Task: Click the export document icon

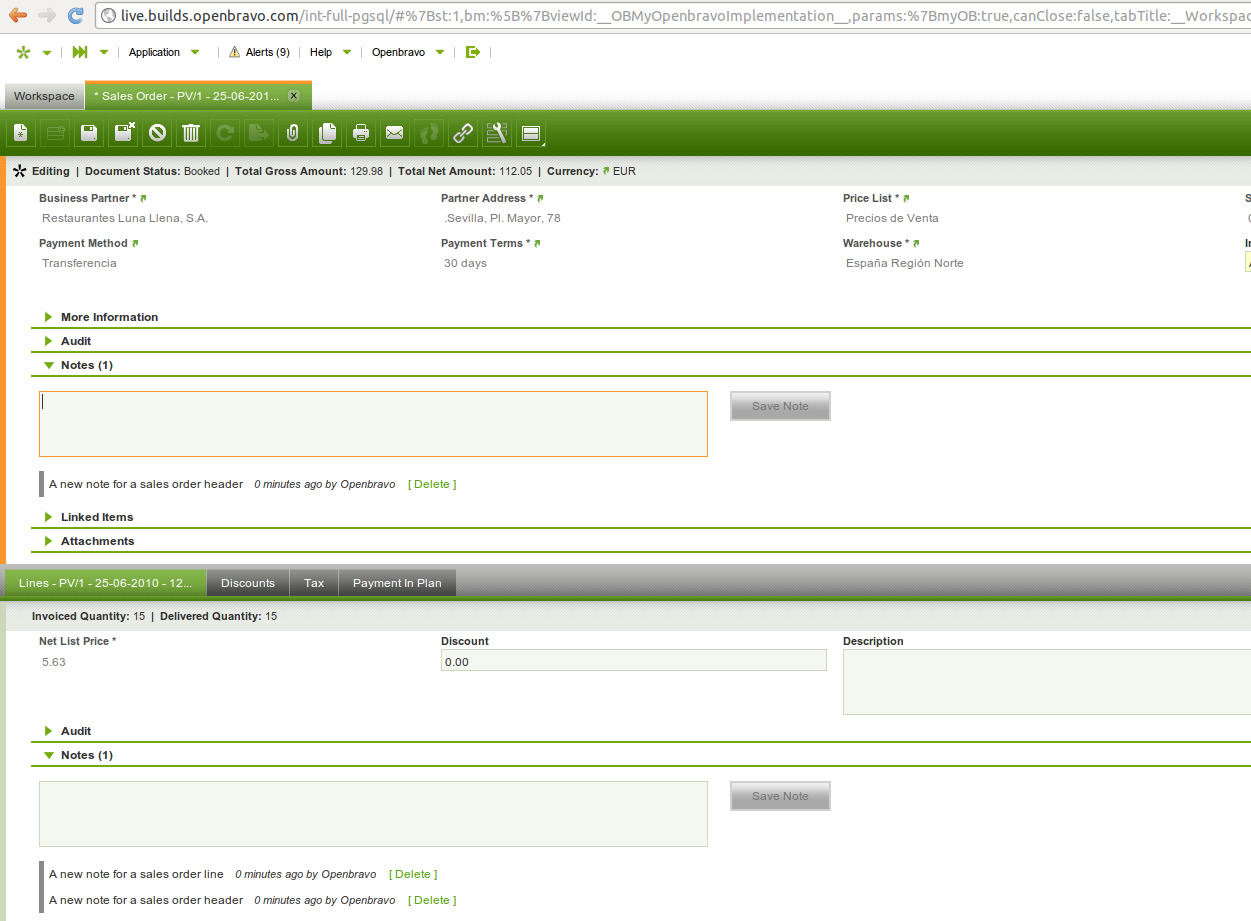Action: coord(259,132)
